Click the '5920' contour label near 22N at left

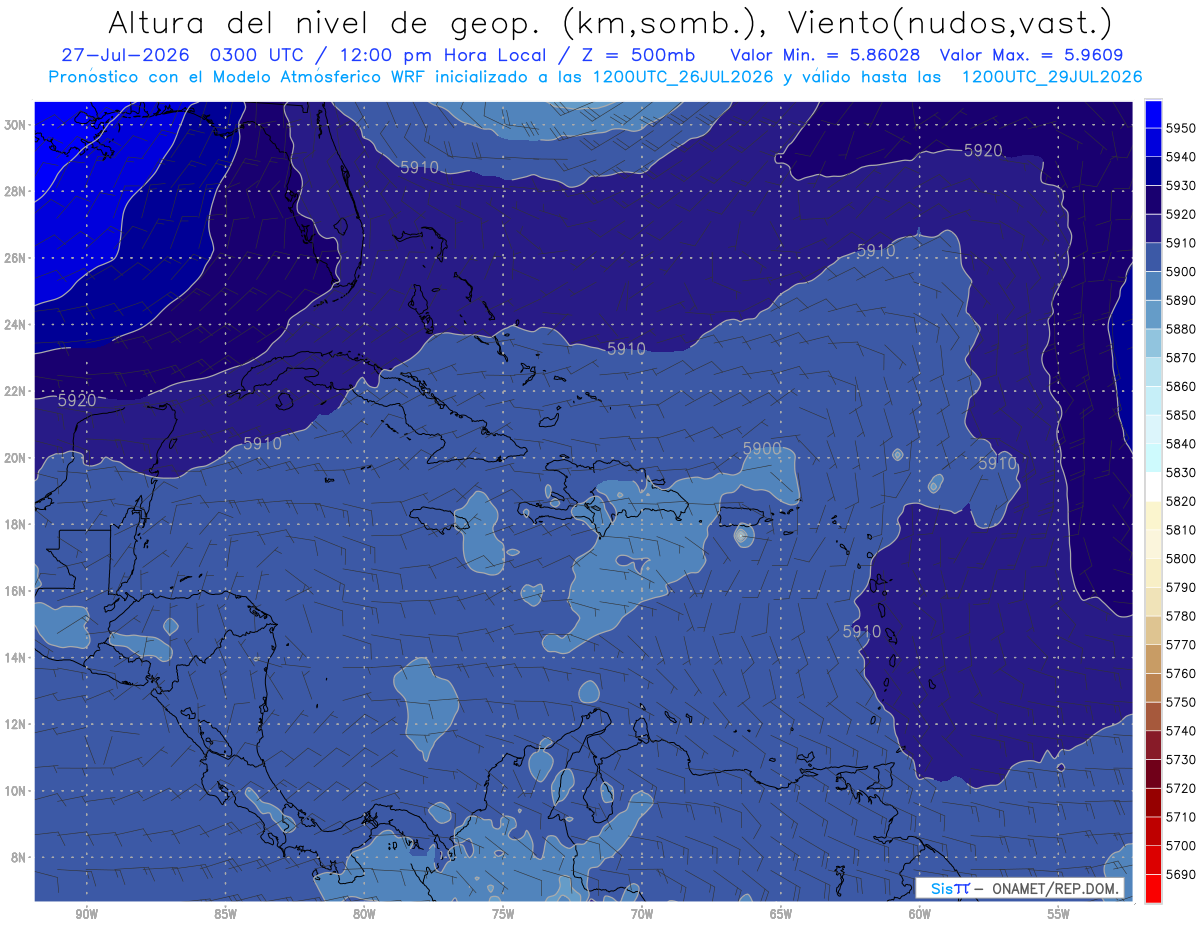[x=77, y=400]
